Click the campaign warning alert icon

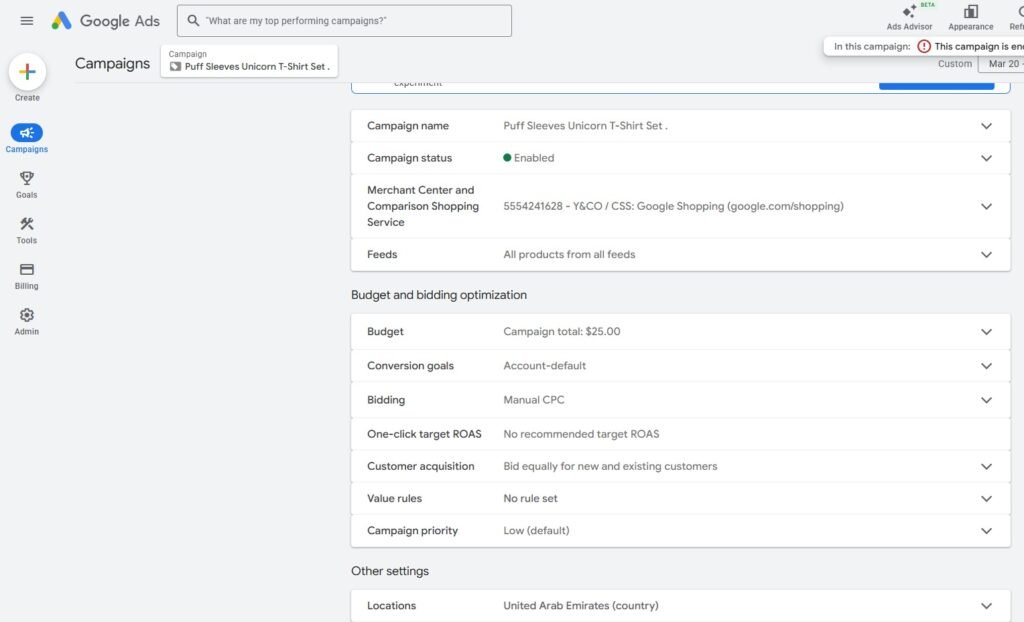click(923, 46)
